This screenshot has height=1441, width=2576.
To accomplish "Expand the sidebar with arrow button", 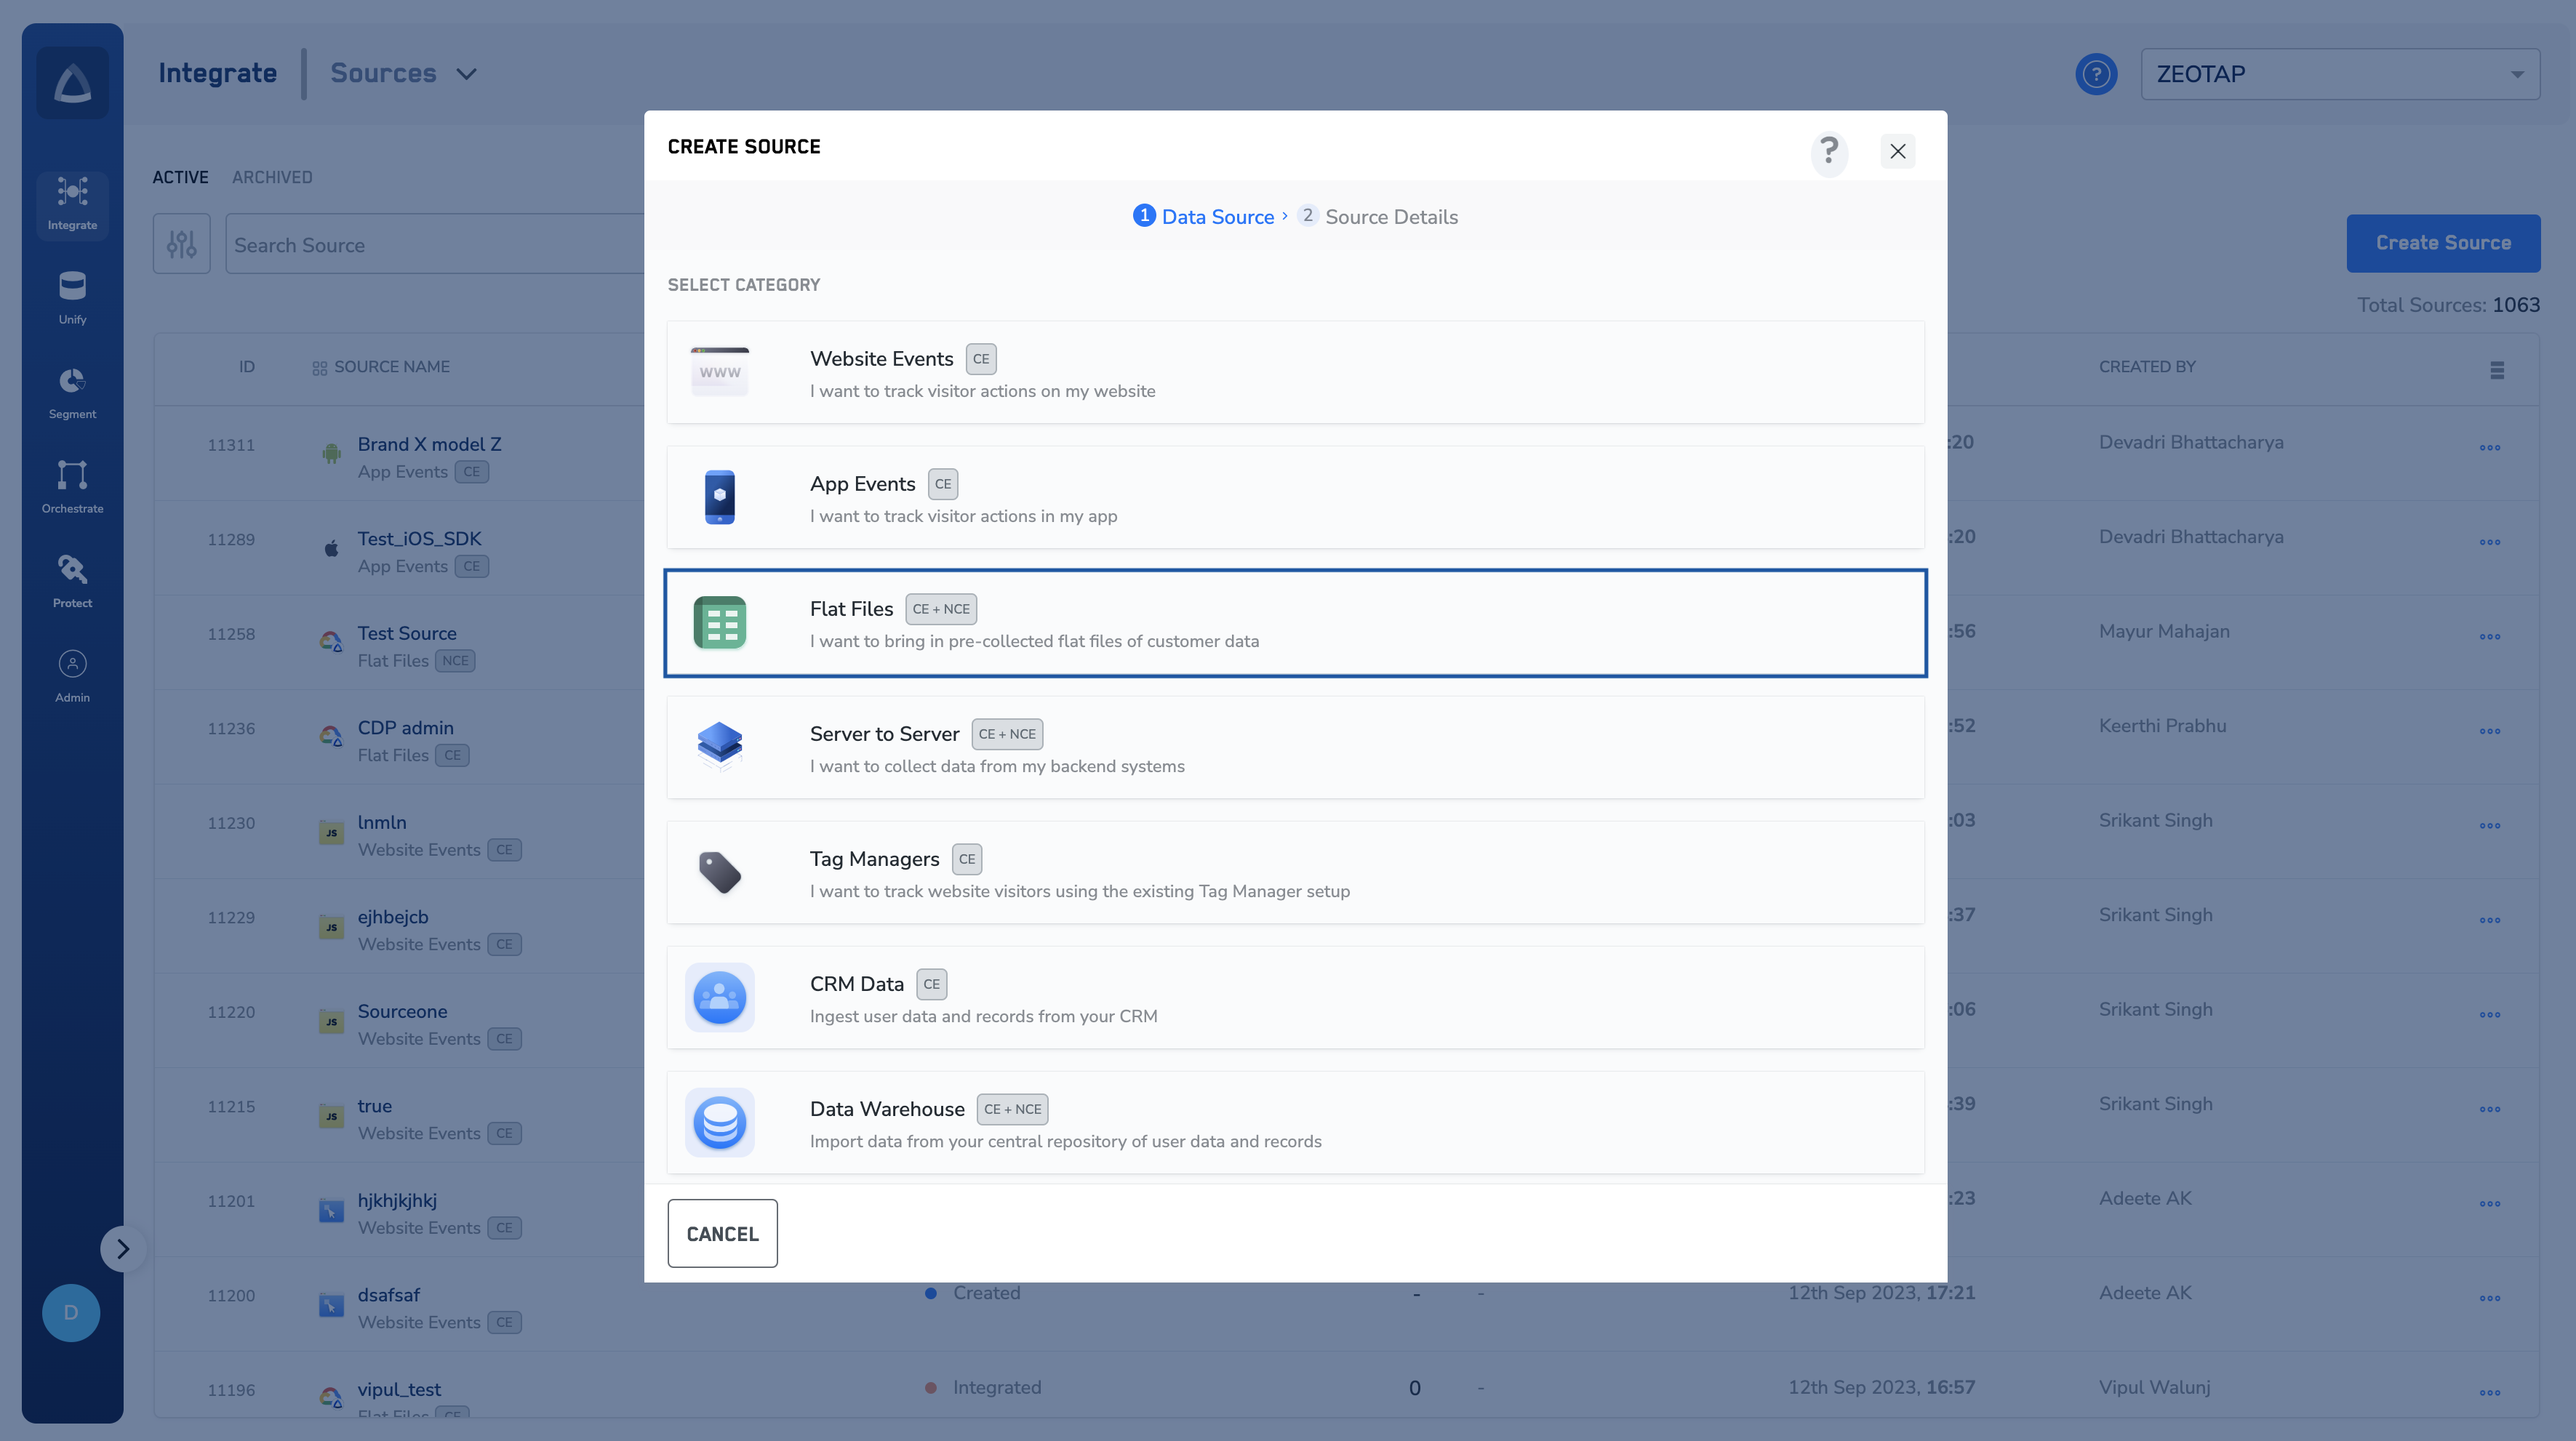I will tap(123, 1249).
